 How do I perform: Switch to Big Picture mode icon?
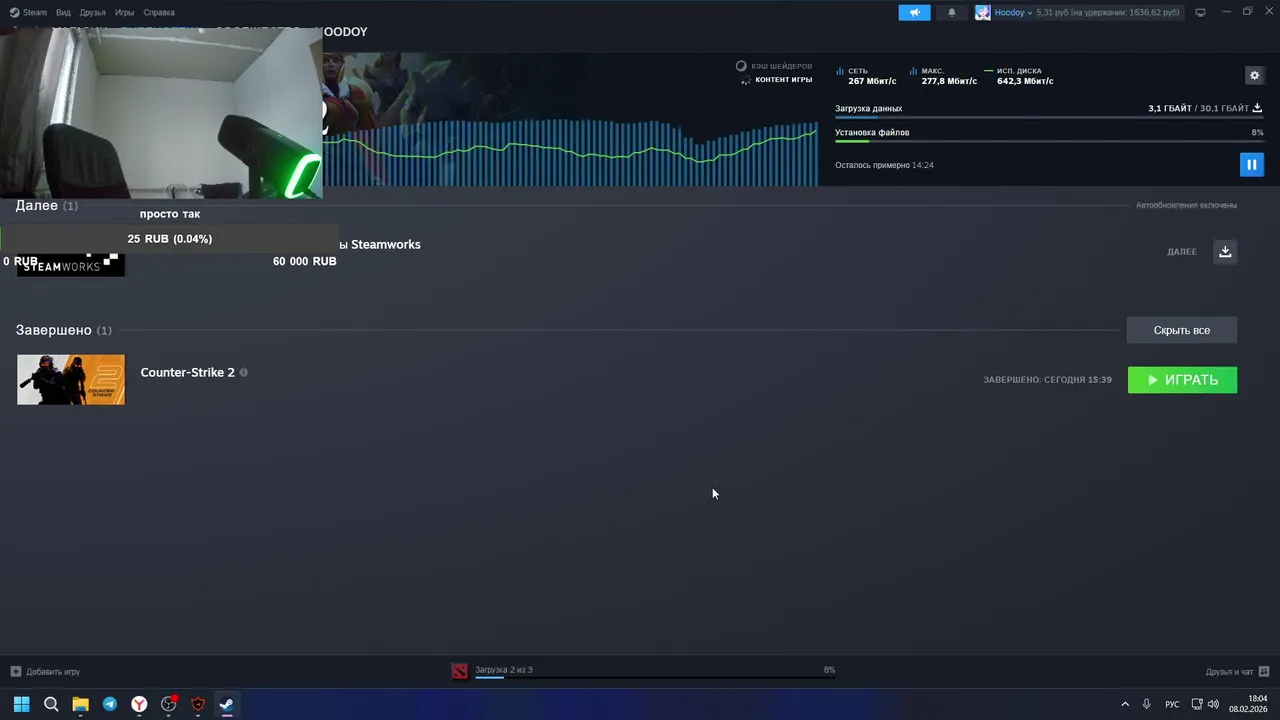point(1200,12)
